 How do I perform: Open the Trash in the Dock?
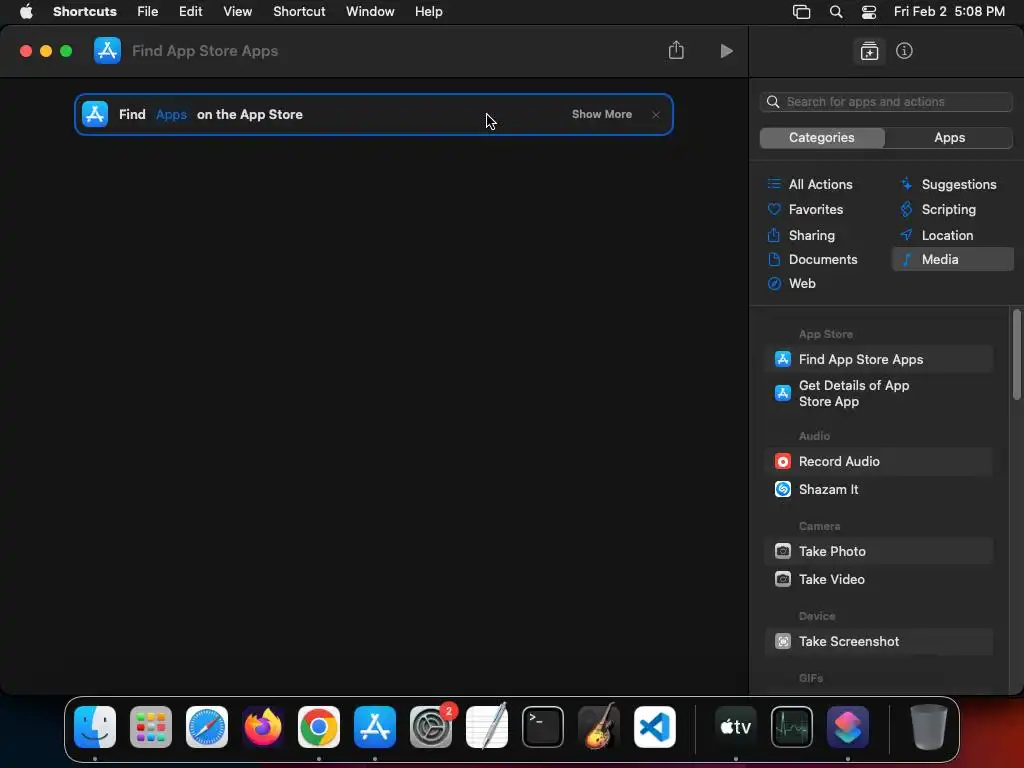929,727
